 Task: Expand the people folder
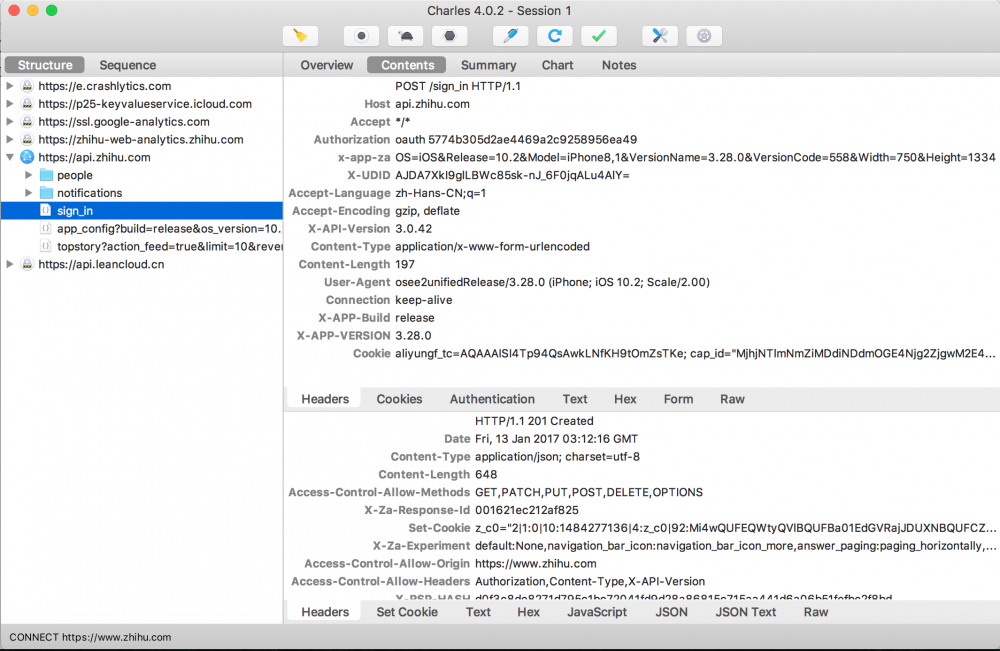[28, 176]
